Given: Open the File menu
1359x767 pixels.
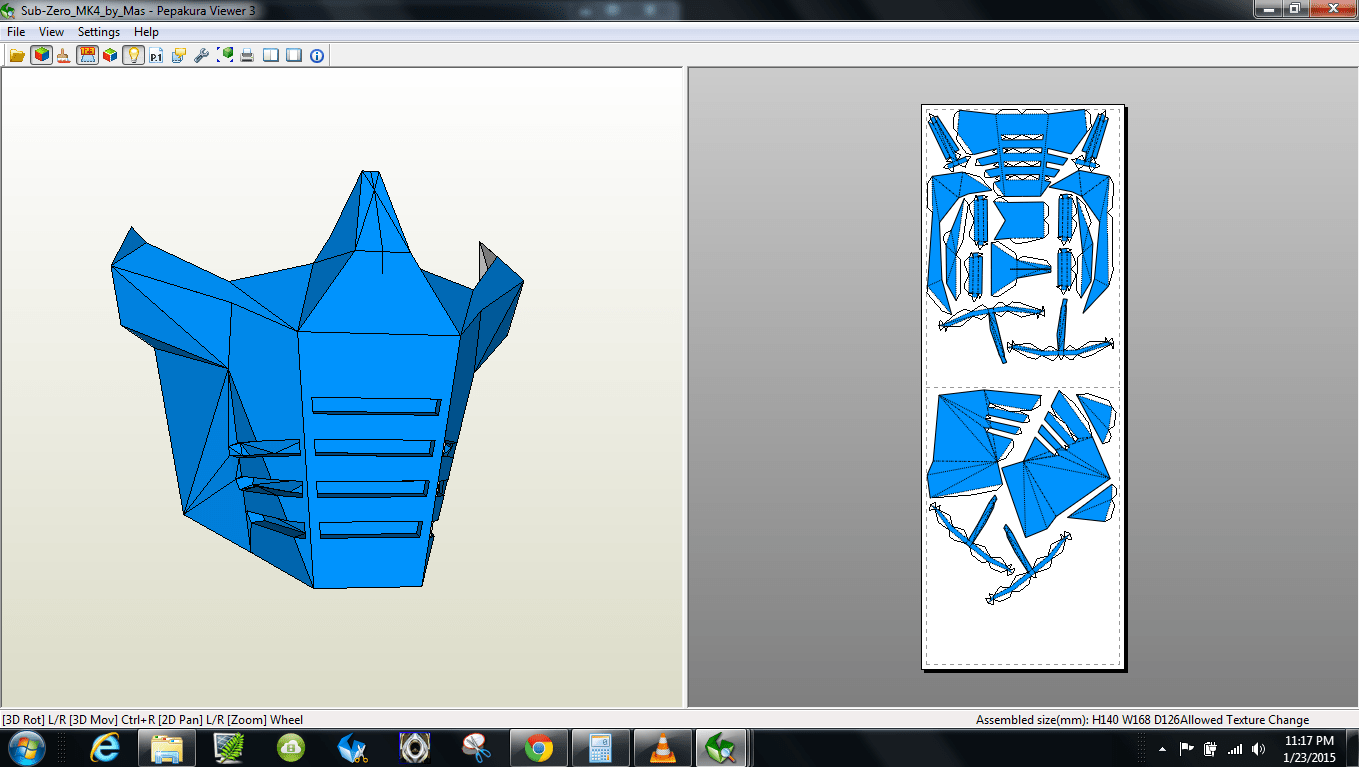Looking at the screenshot, I should [16, 32].
